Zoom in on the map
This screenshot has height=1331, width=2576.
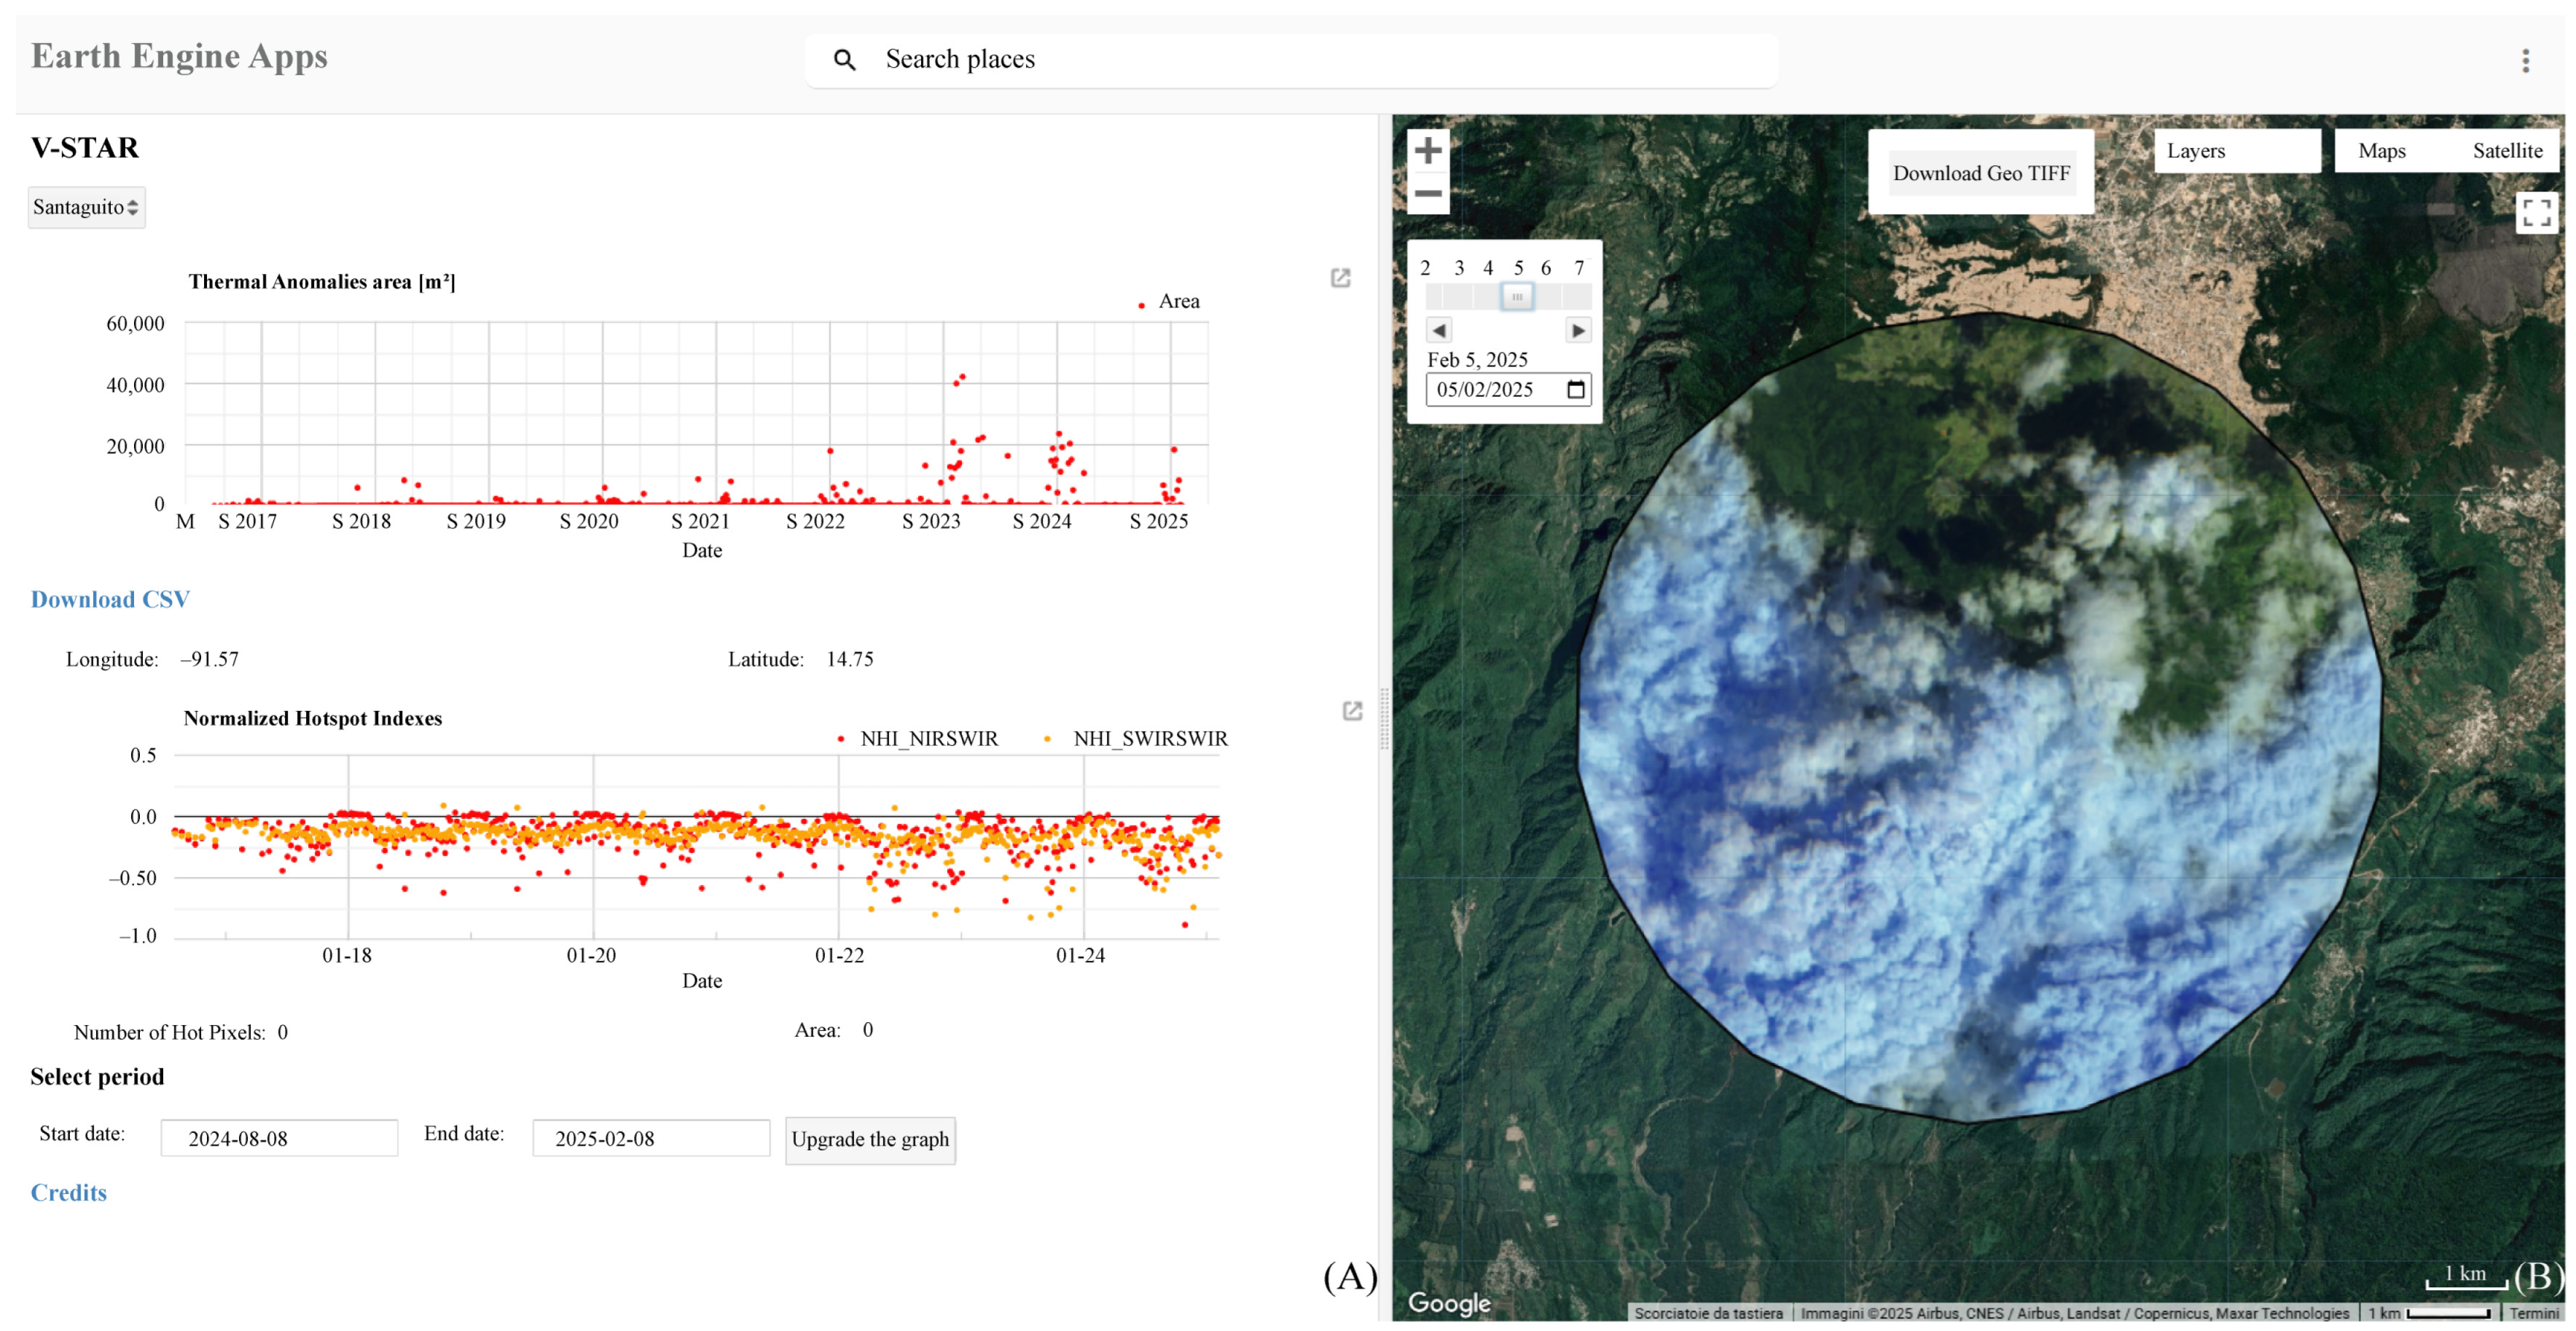click(1427, 150)
